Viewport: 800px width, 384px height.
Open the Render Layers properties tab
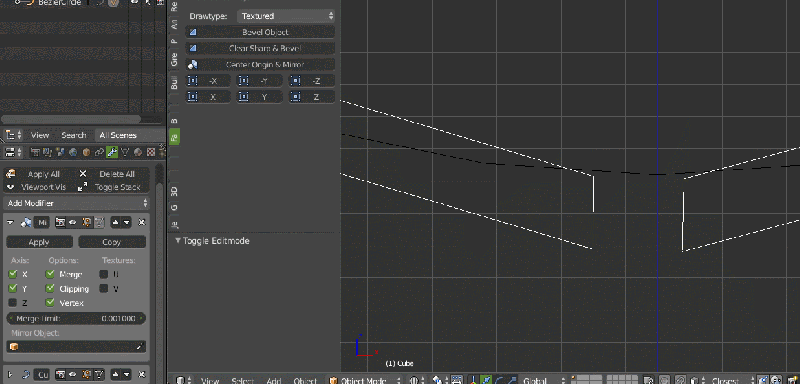(47, 152)
